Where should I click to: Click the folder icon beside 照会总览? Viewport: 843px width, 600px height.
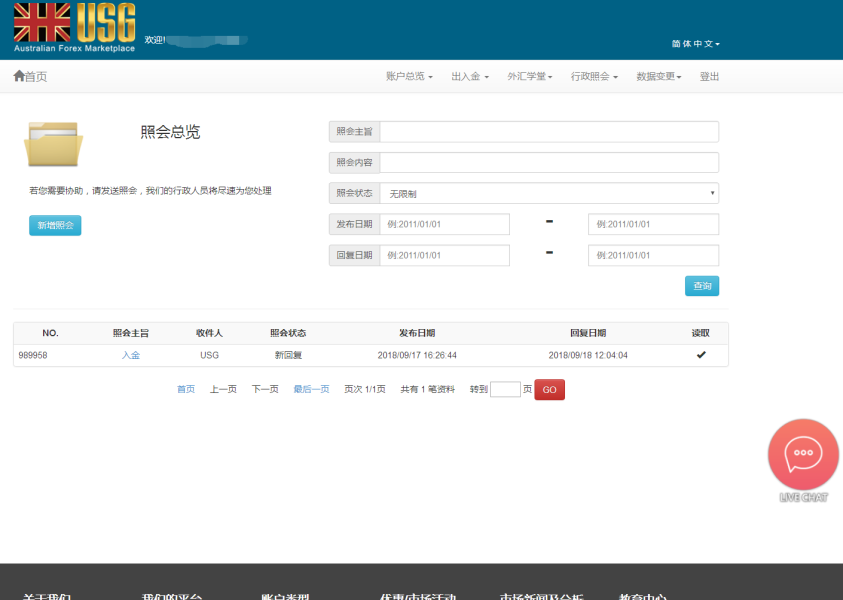[x=53, y=145]
